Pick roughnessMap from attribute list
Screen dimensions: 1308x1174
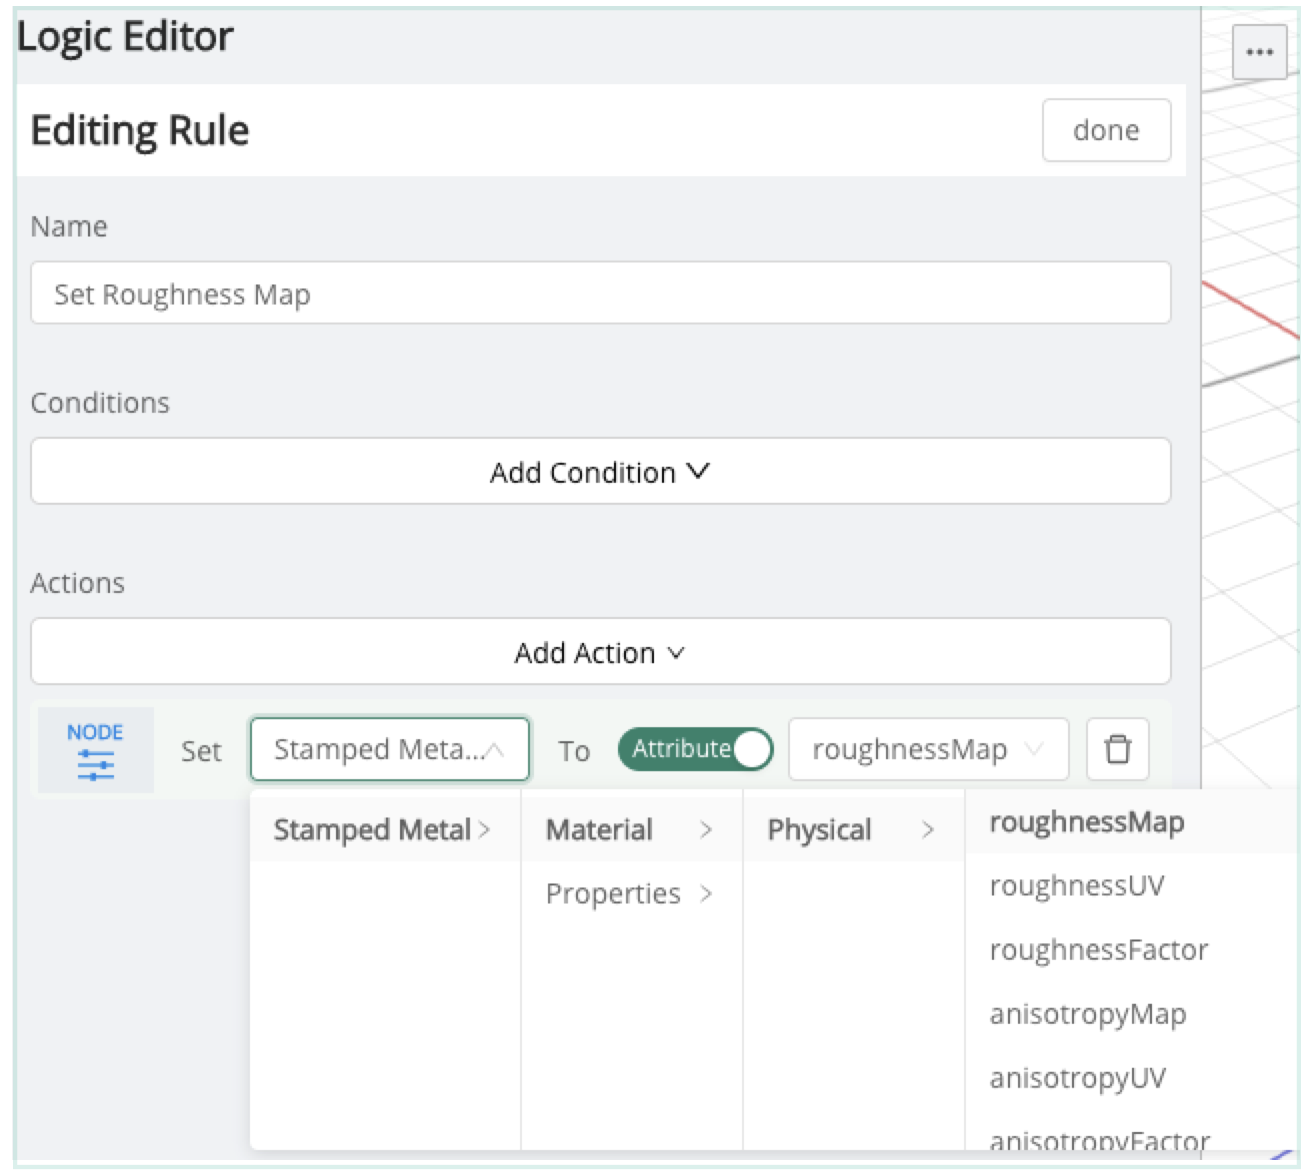(1086, 823)
